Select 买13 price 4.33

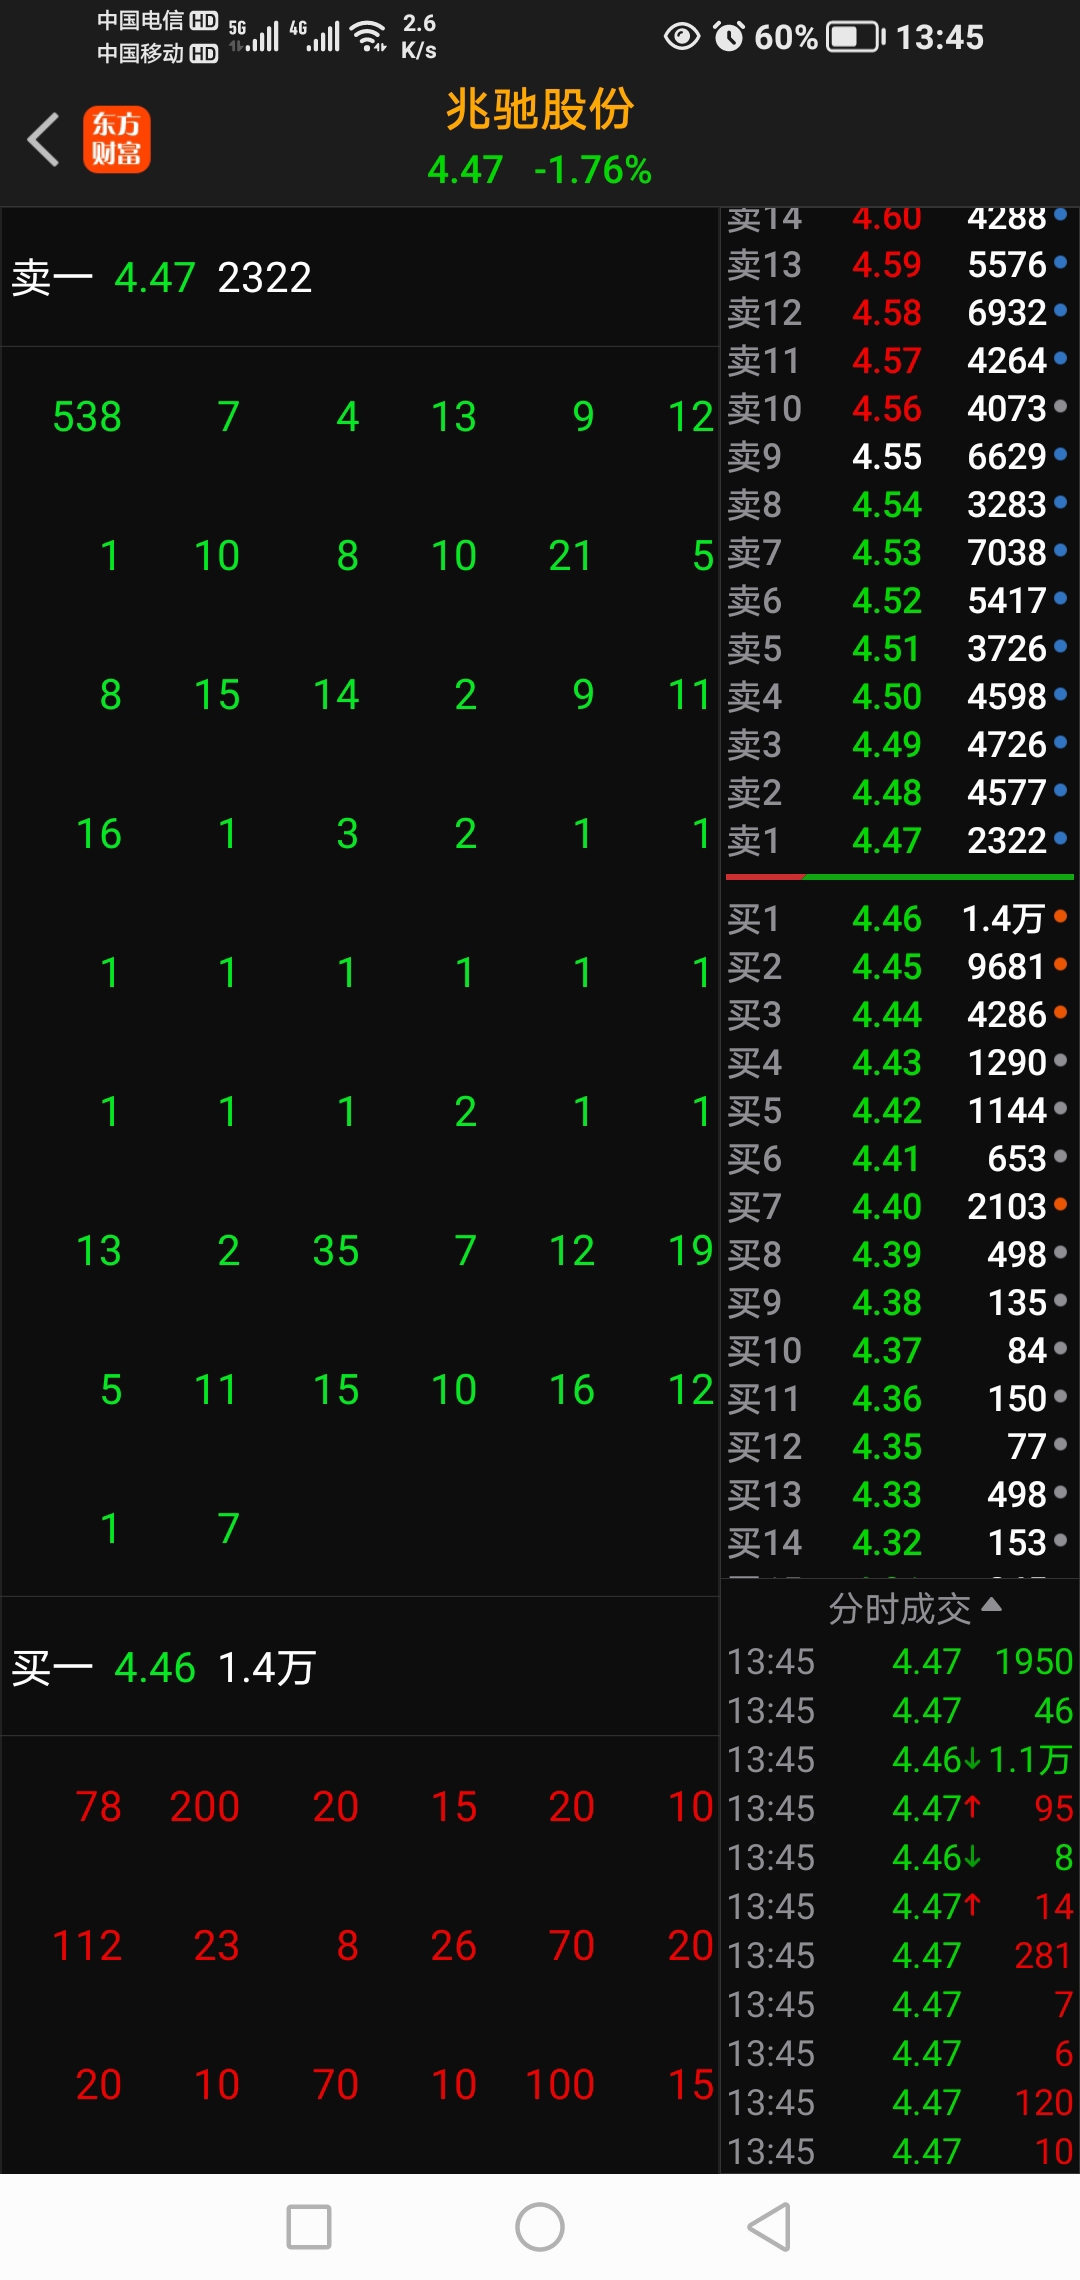click(x=887, y=1494)
